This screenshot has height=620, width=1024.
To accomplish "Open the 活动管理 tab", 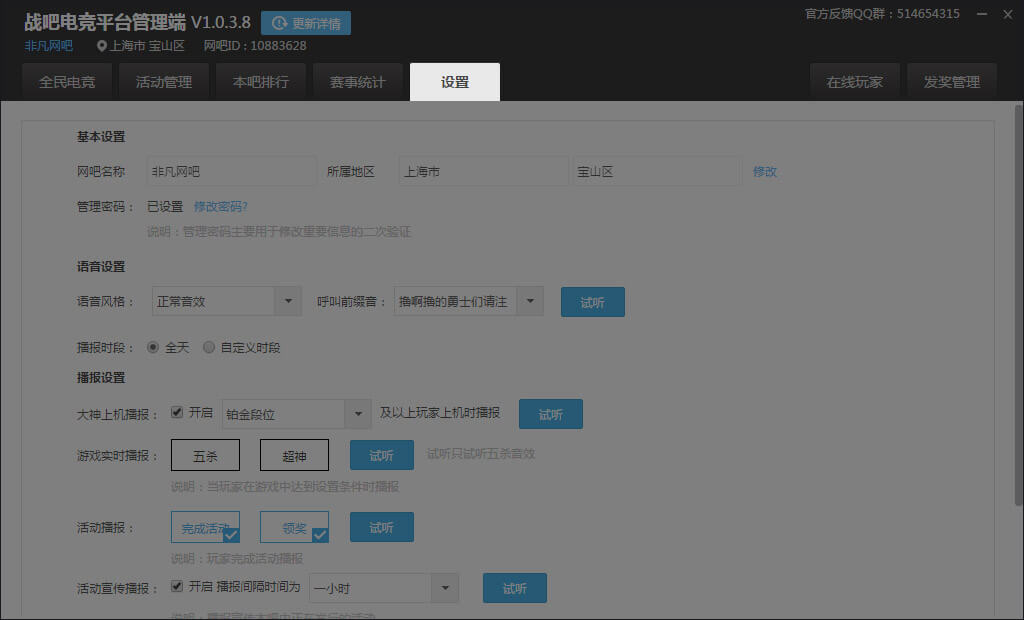I will point(164,82).
